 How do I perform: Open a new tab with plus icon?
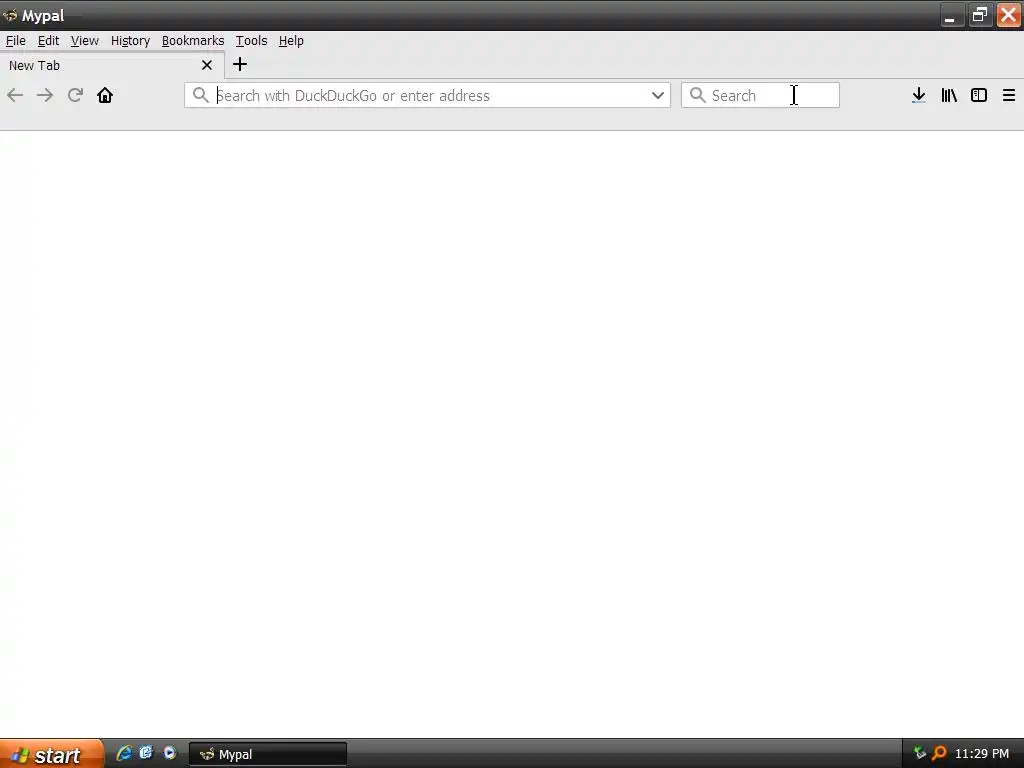pos(240,65)
